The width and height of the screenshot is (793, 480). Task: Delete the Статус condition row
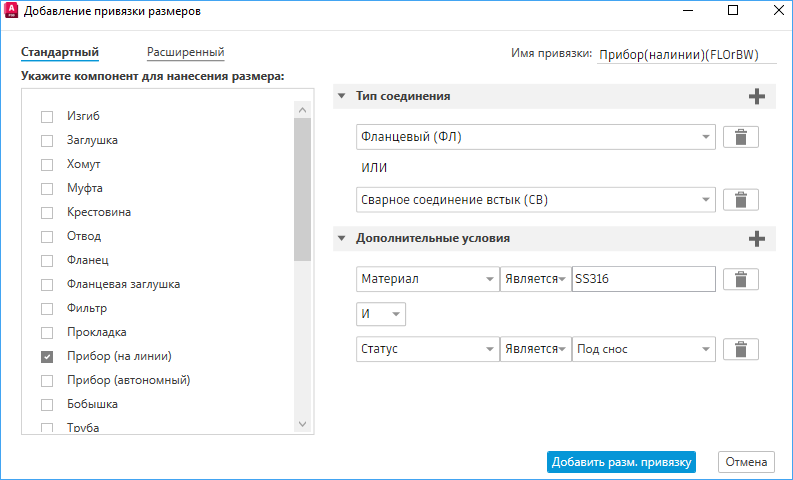click(x=740, y=349)
